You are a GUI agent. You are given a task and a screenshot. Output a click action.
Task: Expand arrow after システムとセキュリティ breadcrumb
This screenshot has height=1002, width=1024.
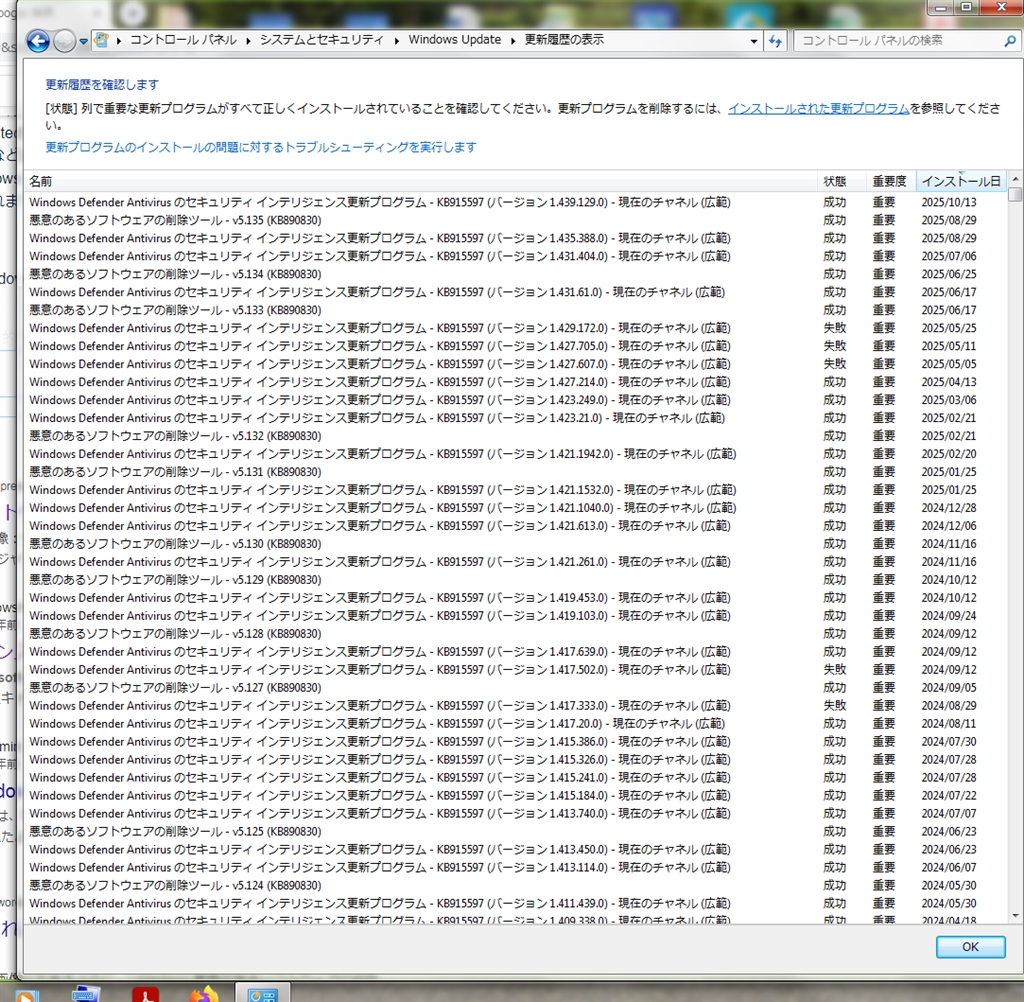pos(396,40)
